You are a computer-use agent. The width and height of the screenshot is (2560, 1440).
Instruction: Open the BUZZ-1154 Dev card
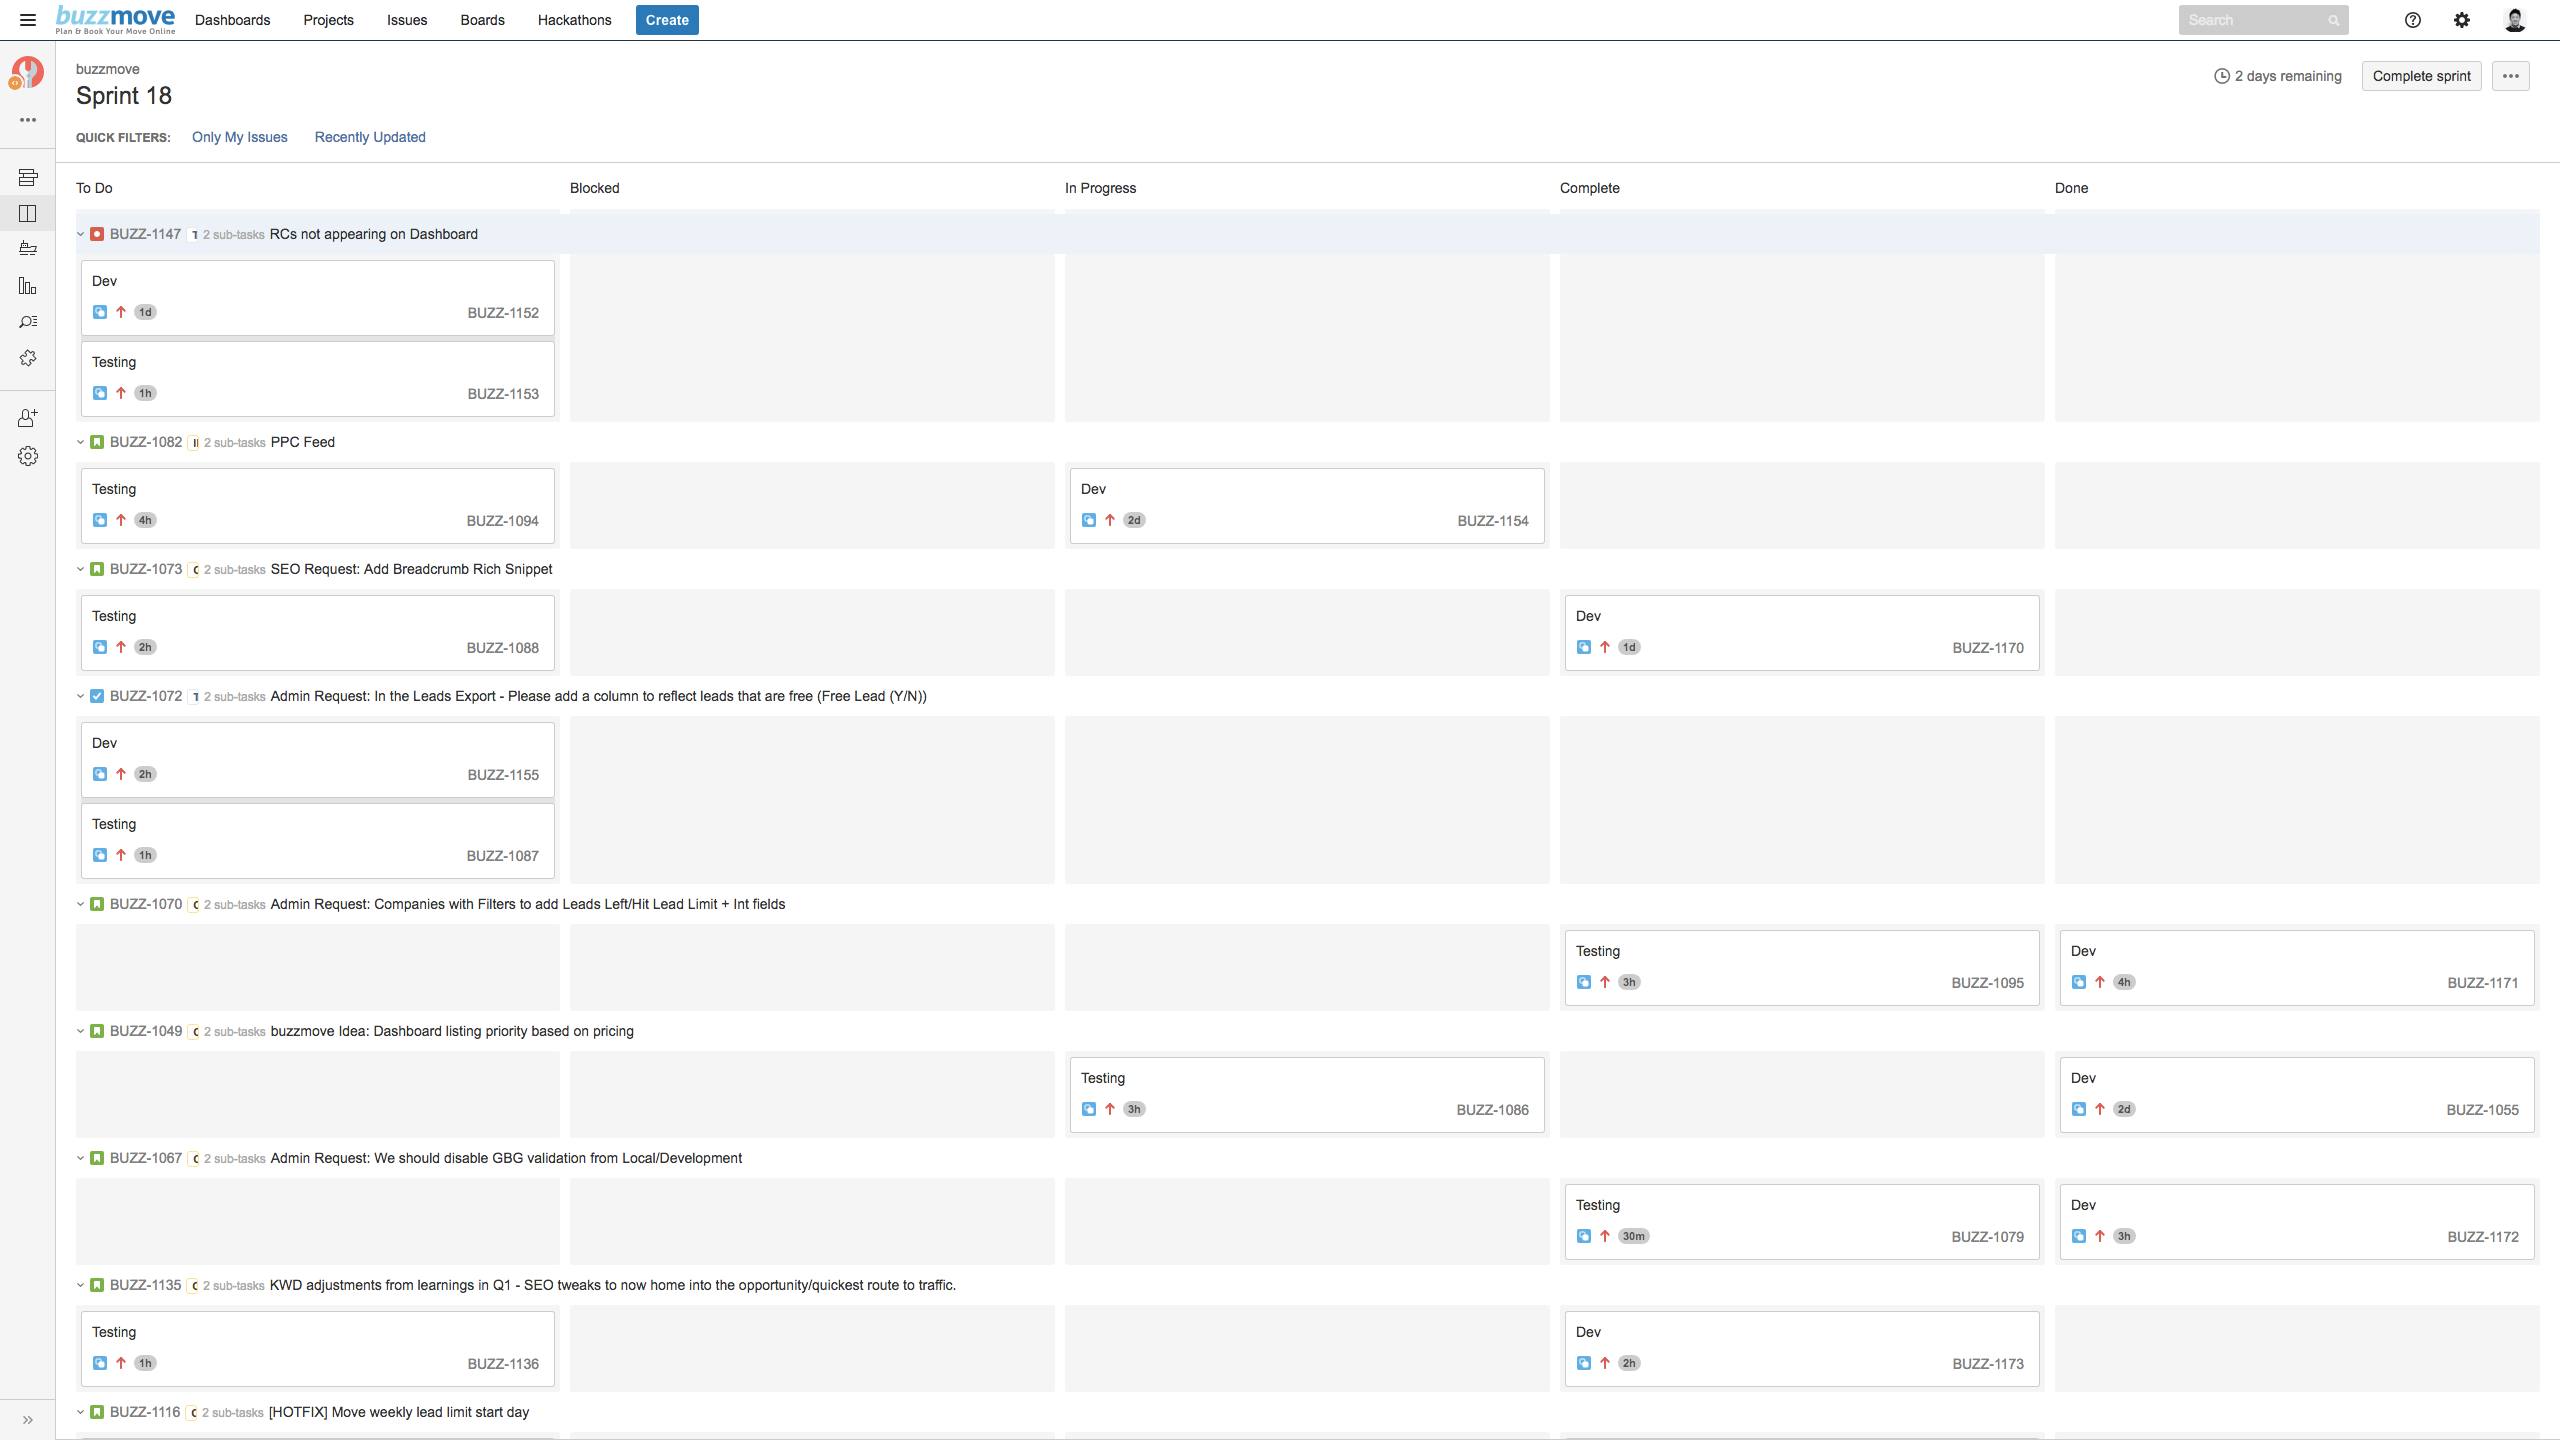[x=1307, y=506]
